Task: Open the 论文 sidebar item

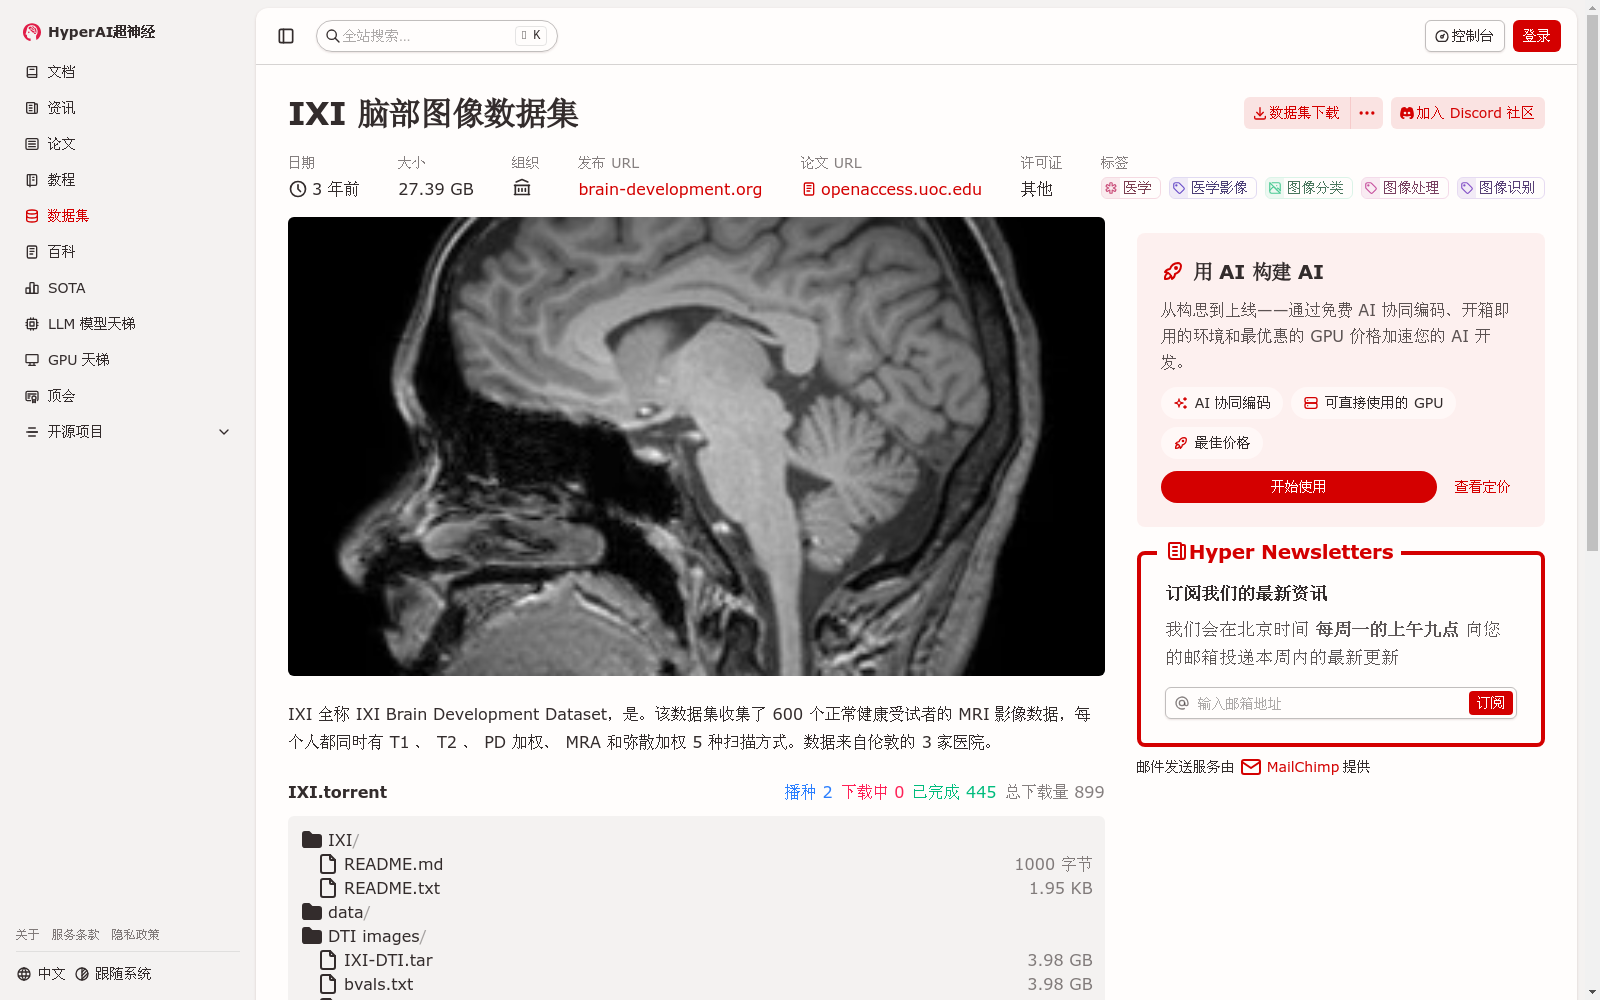Action: [128, 144]
